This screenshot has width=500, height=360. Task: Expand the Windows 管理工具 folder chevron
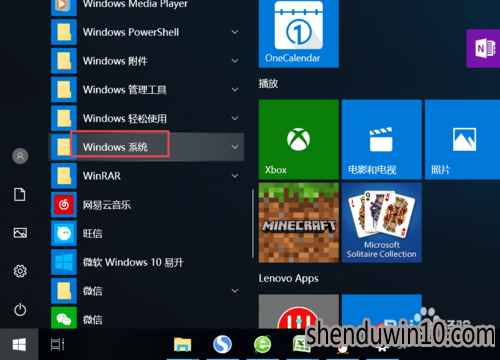pyautogui.click(x=235, y=89)
